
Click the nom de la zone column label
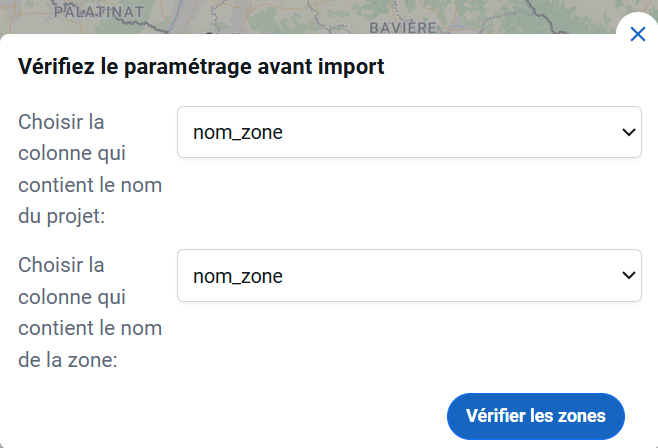[90, 313]
